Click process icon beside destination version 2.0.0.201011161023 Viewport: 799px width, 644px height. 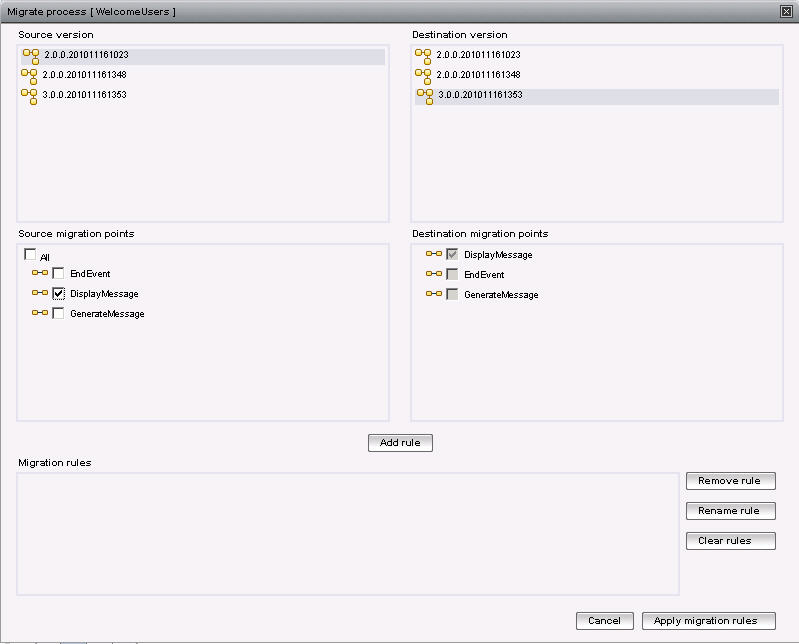[423, 56]
